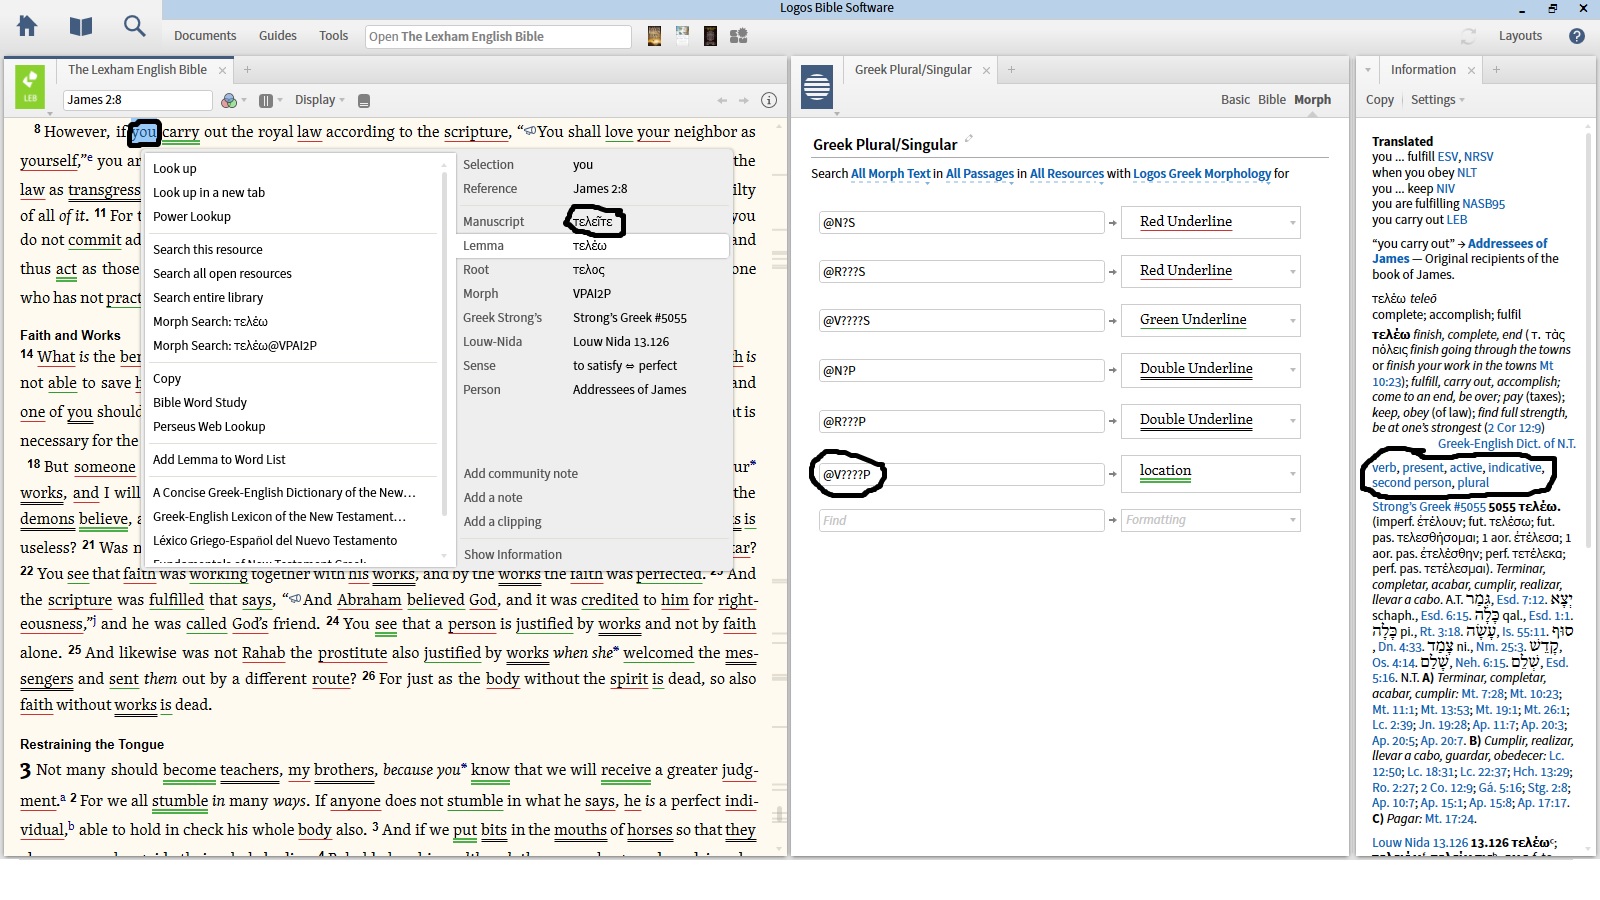This screenshot has height=900, width=1600.
Task: Switch to the Basic search type
Action: (1235, 100)
